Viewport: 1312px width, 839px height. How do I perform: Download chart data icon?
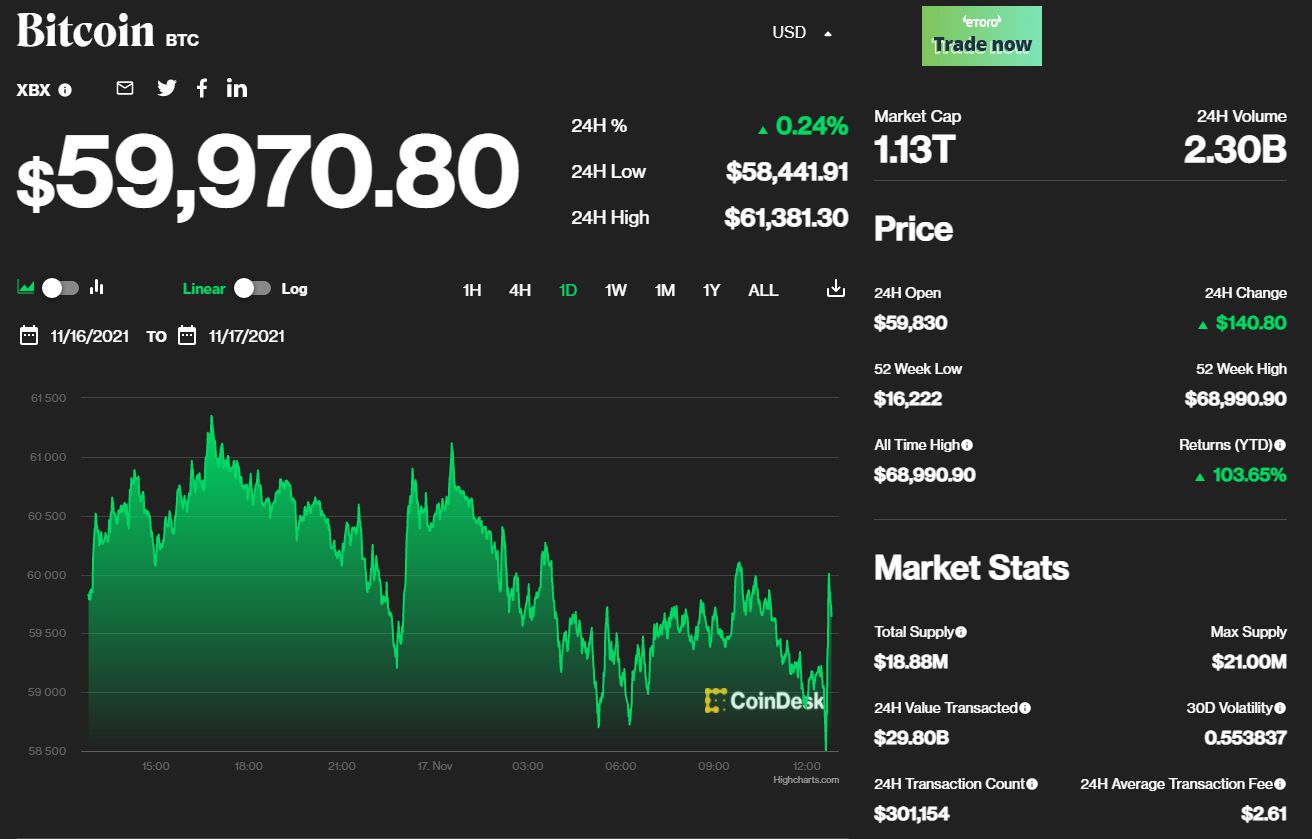[836, 289]
